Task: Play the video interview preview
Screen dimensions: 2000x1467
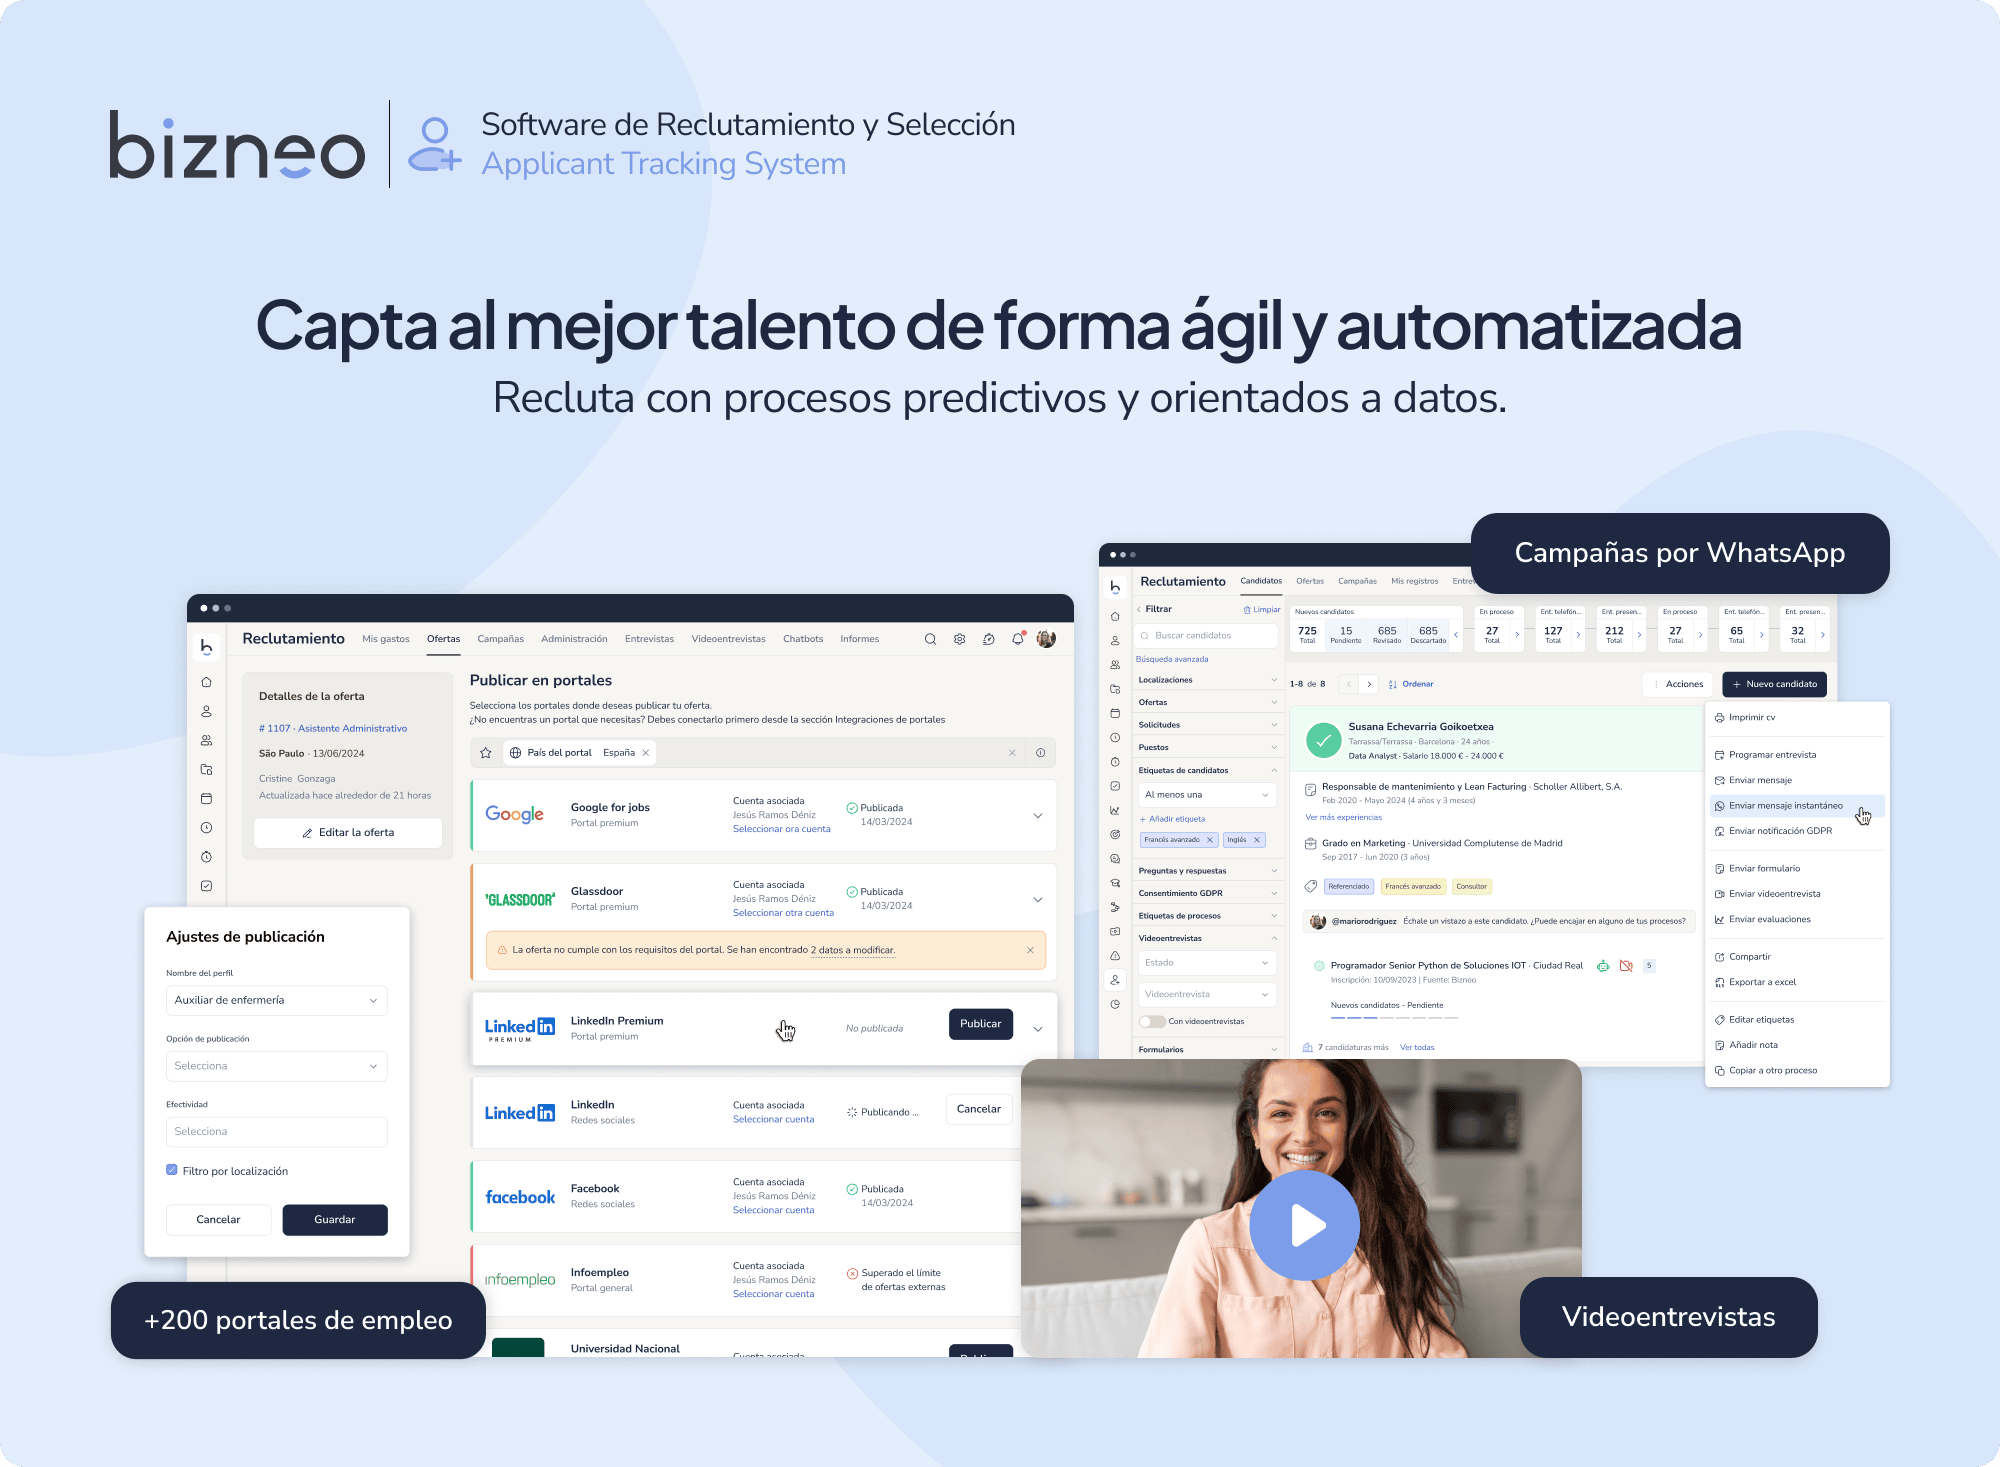Action: [x=1304, y=1228]
